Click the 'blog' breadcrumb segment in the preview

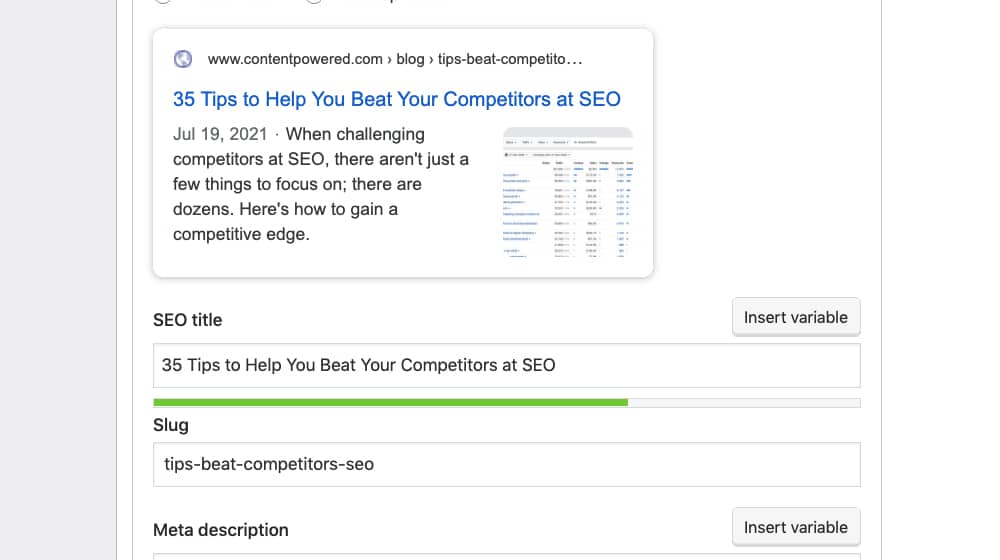(x=410, y=59)
